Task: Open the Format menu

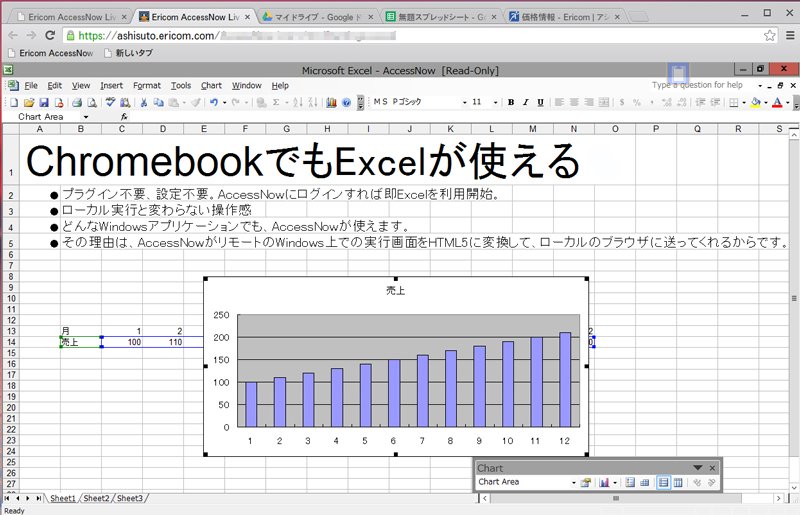Action: [x=146, y=86]
